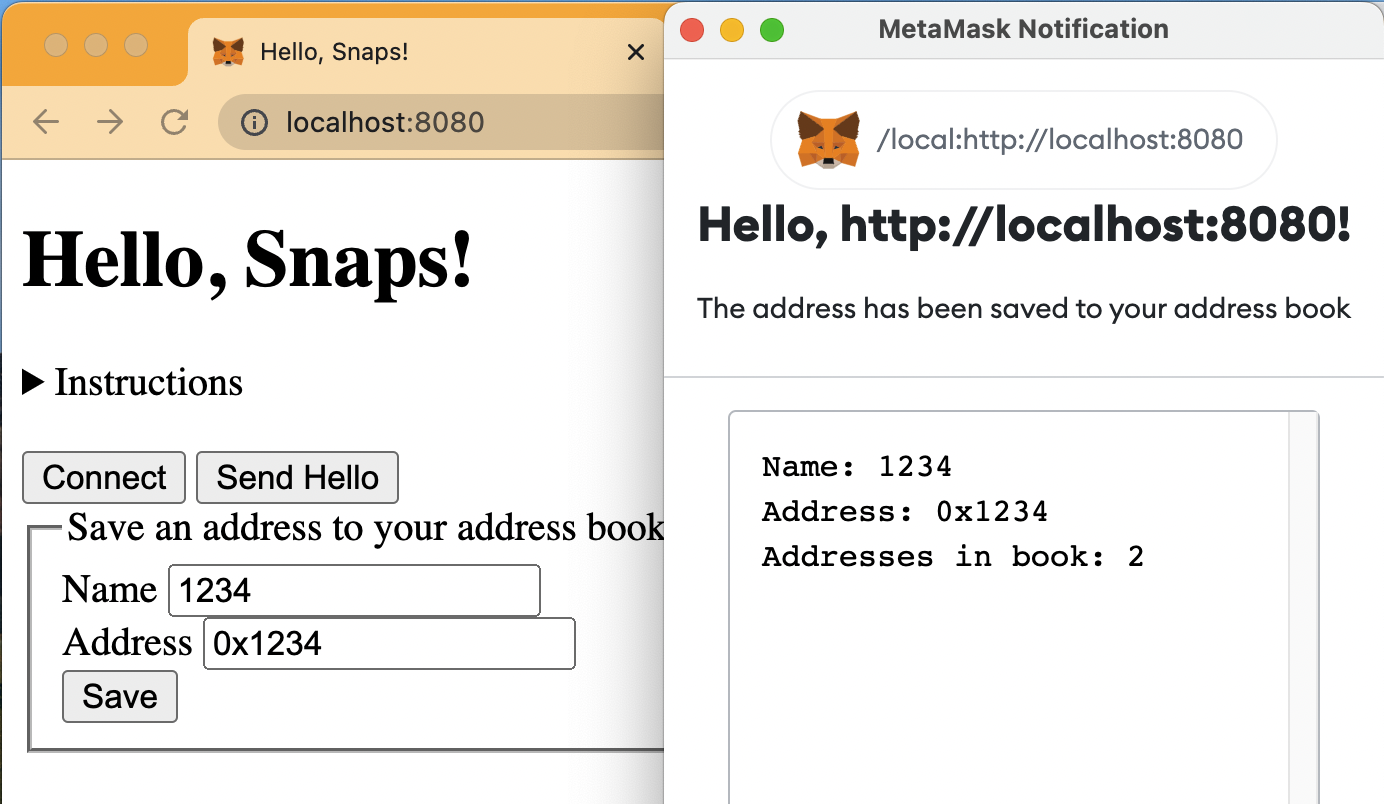This screenshot has height=804, width=1384.
Task: Expand the Instructions disclosure triangle
Action: tap(33, 382)
